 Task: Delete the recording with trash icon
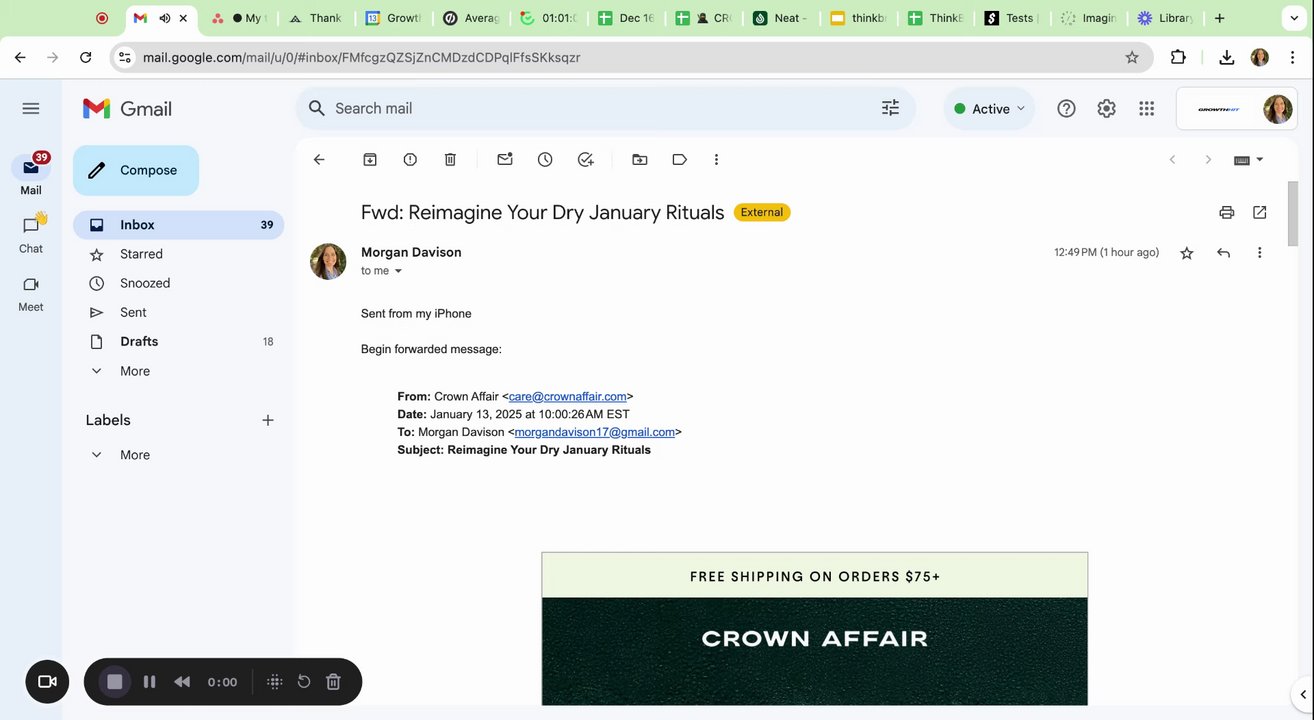click(x=334, y=682)
